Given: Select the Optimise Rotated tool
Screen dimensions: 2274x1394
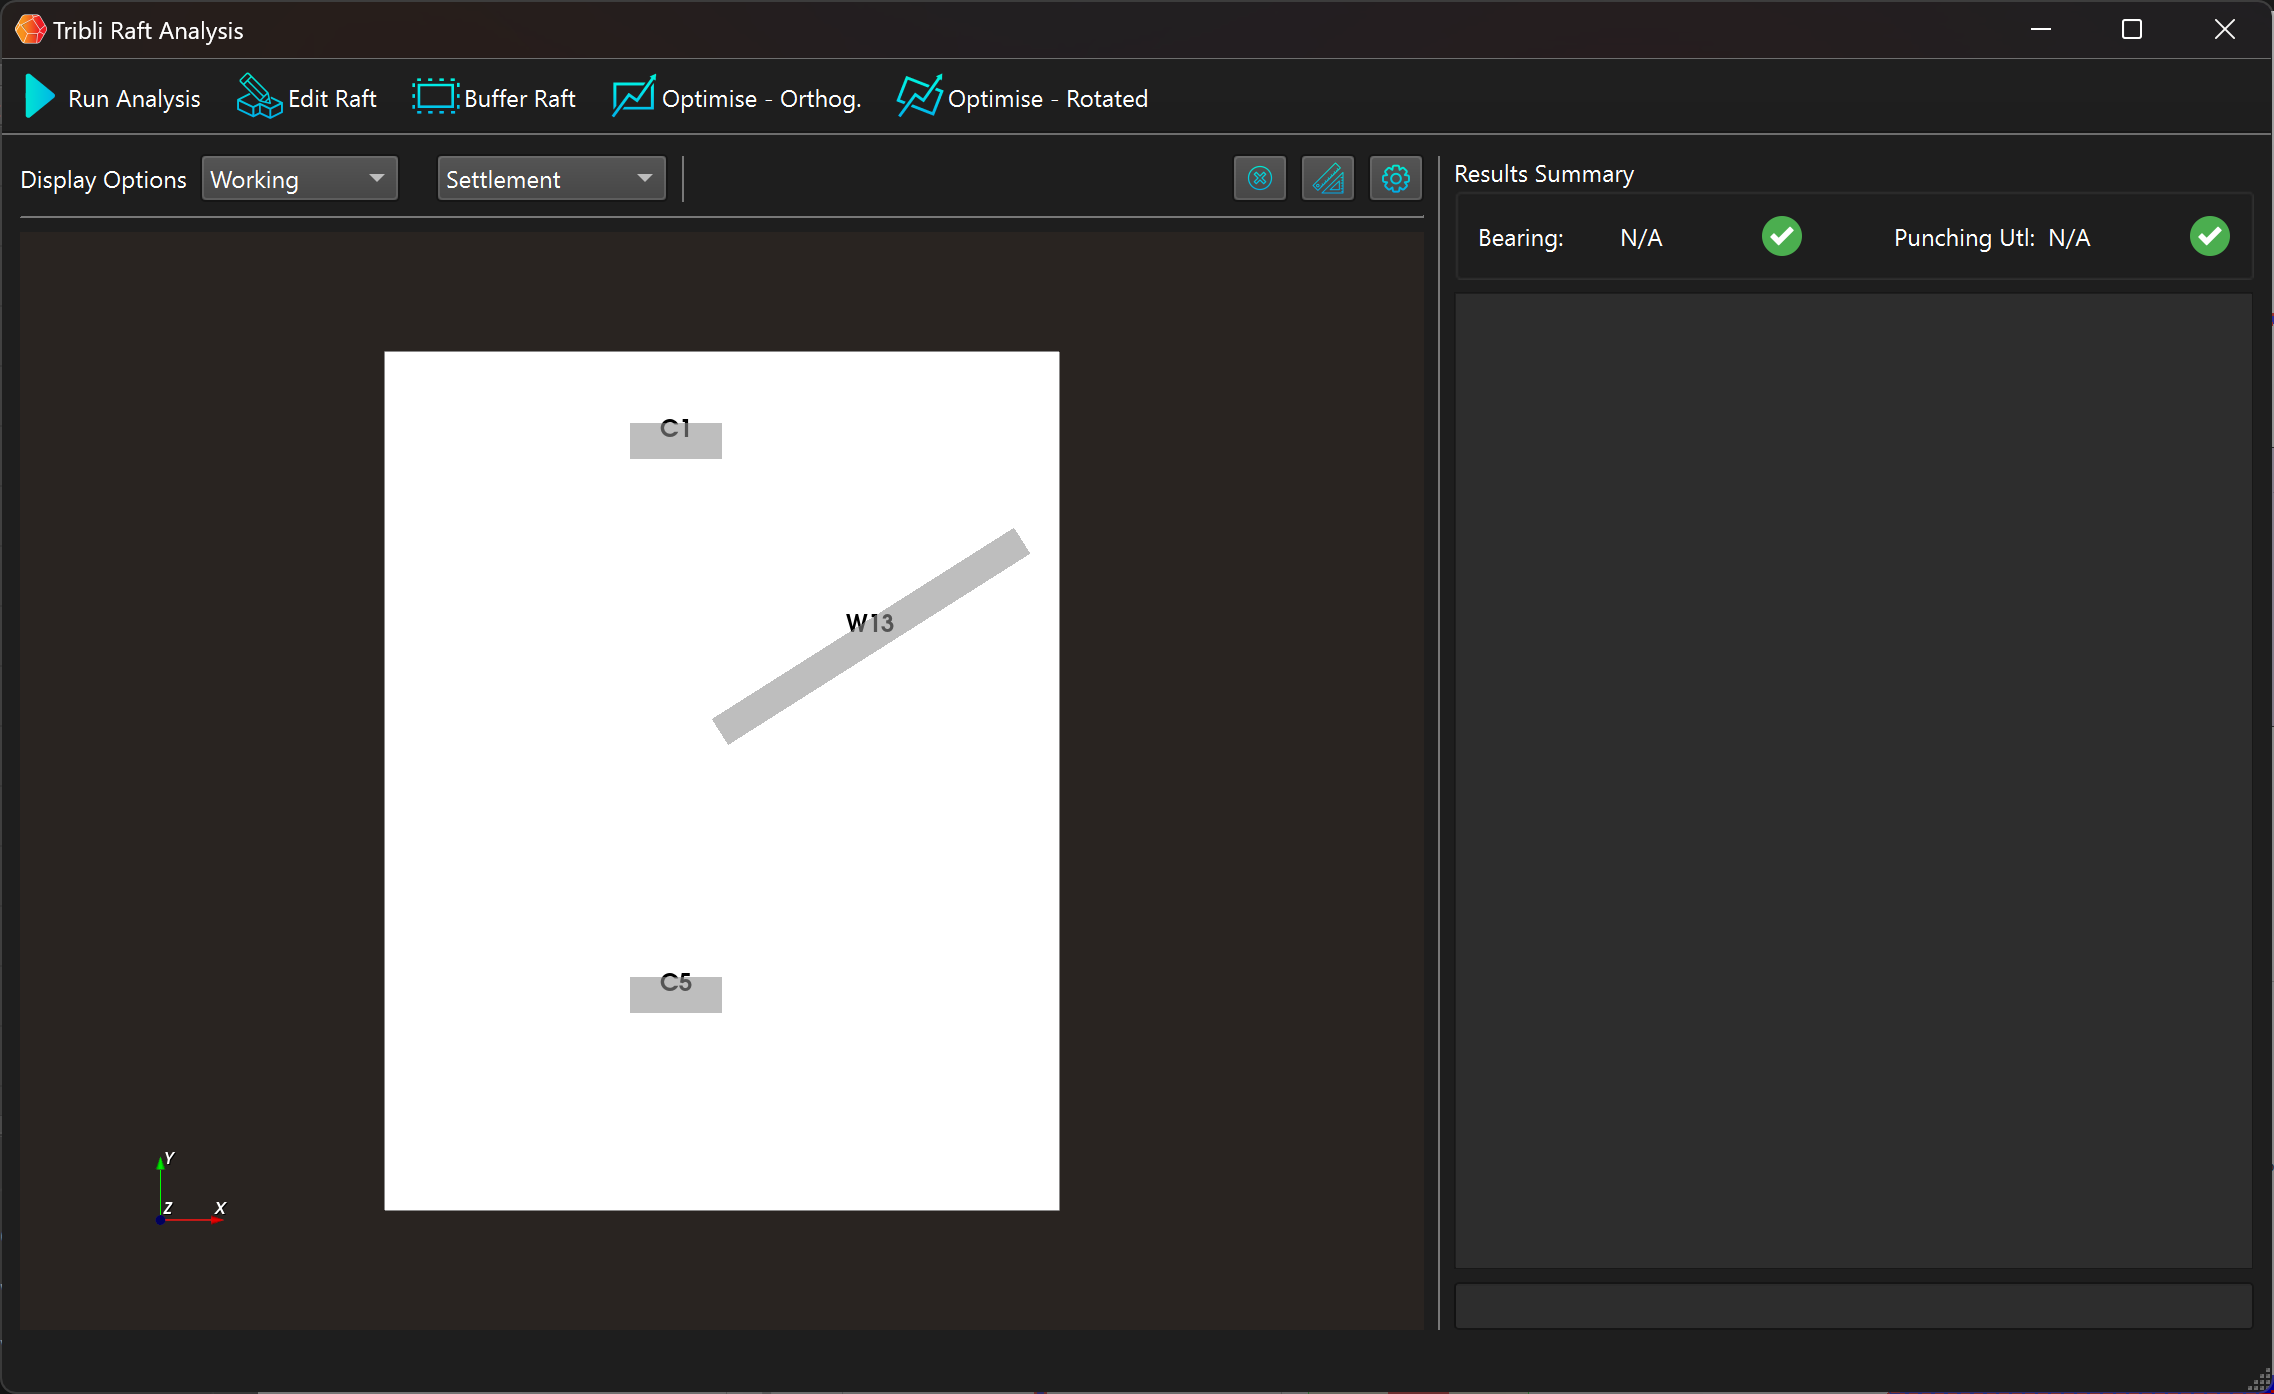Looking at the screenshot, I should click(1023, 97).
